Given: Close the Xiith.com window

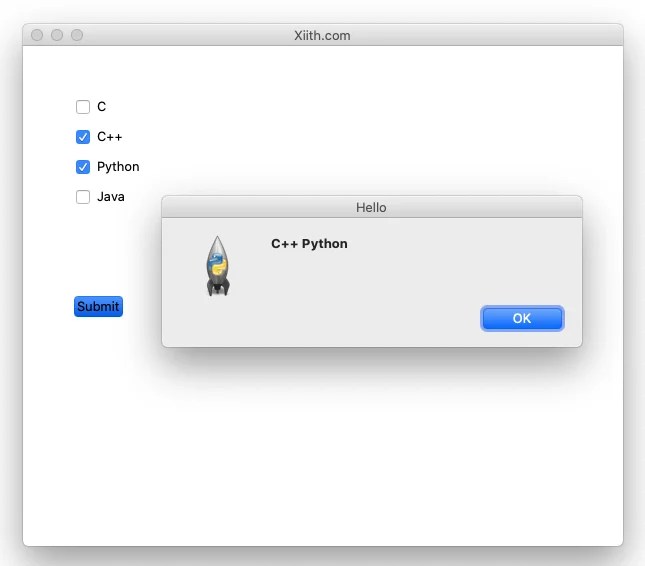Looking at the screenshot, I should [x=37, y=35].
